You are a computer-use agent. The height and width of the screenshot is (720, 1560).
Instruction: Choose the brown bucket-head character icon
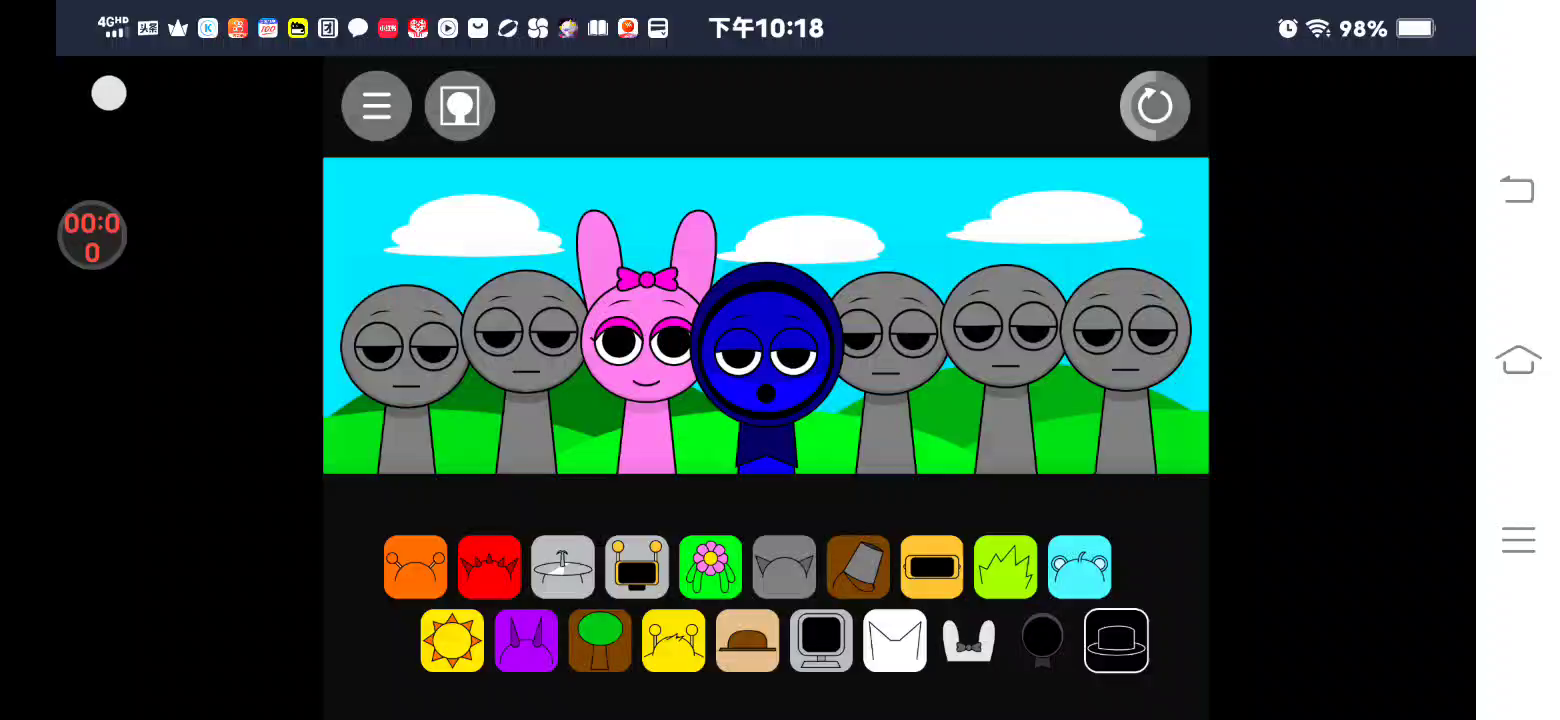858,567
